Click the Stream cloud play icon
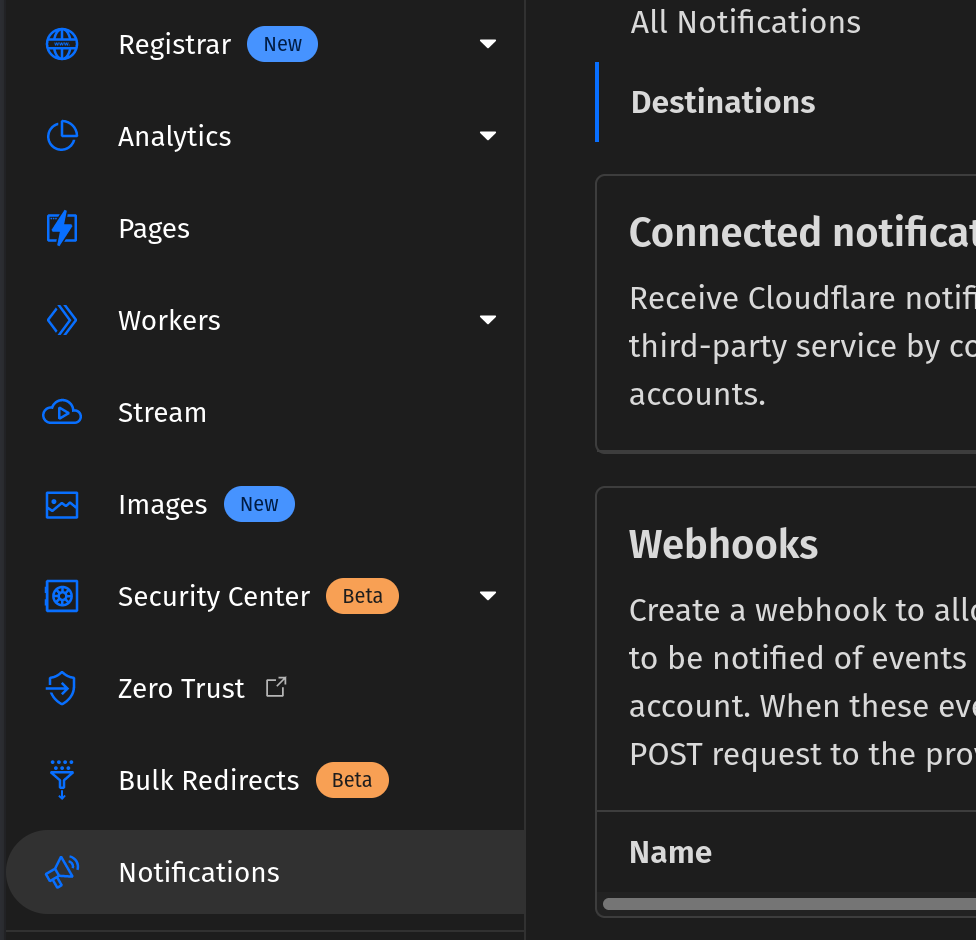 click(62, 412)
